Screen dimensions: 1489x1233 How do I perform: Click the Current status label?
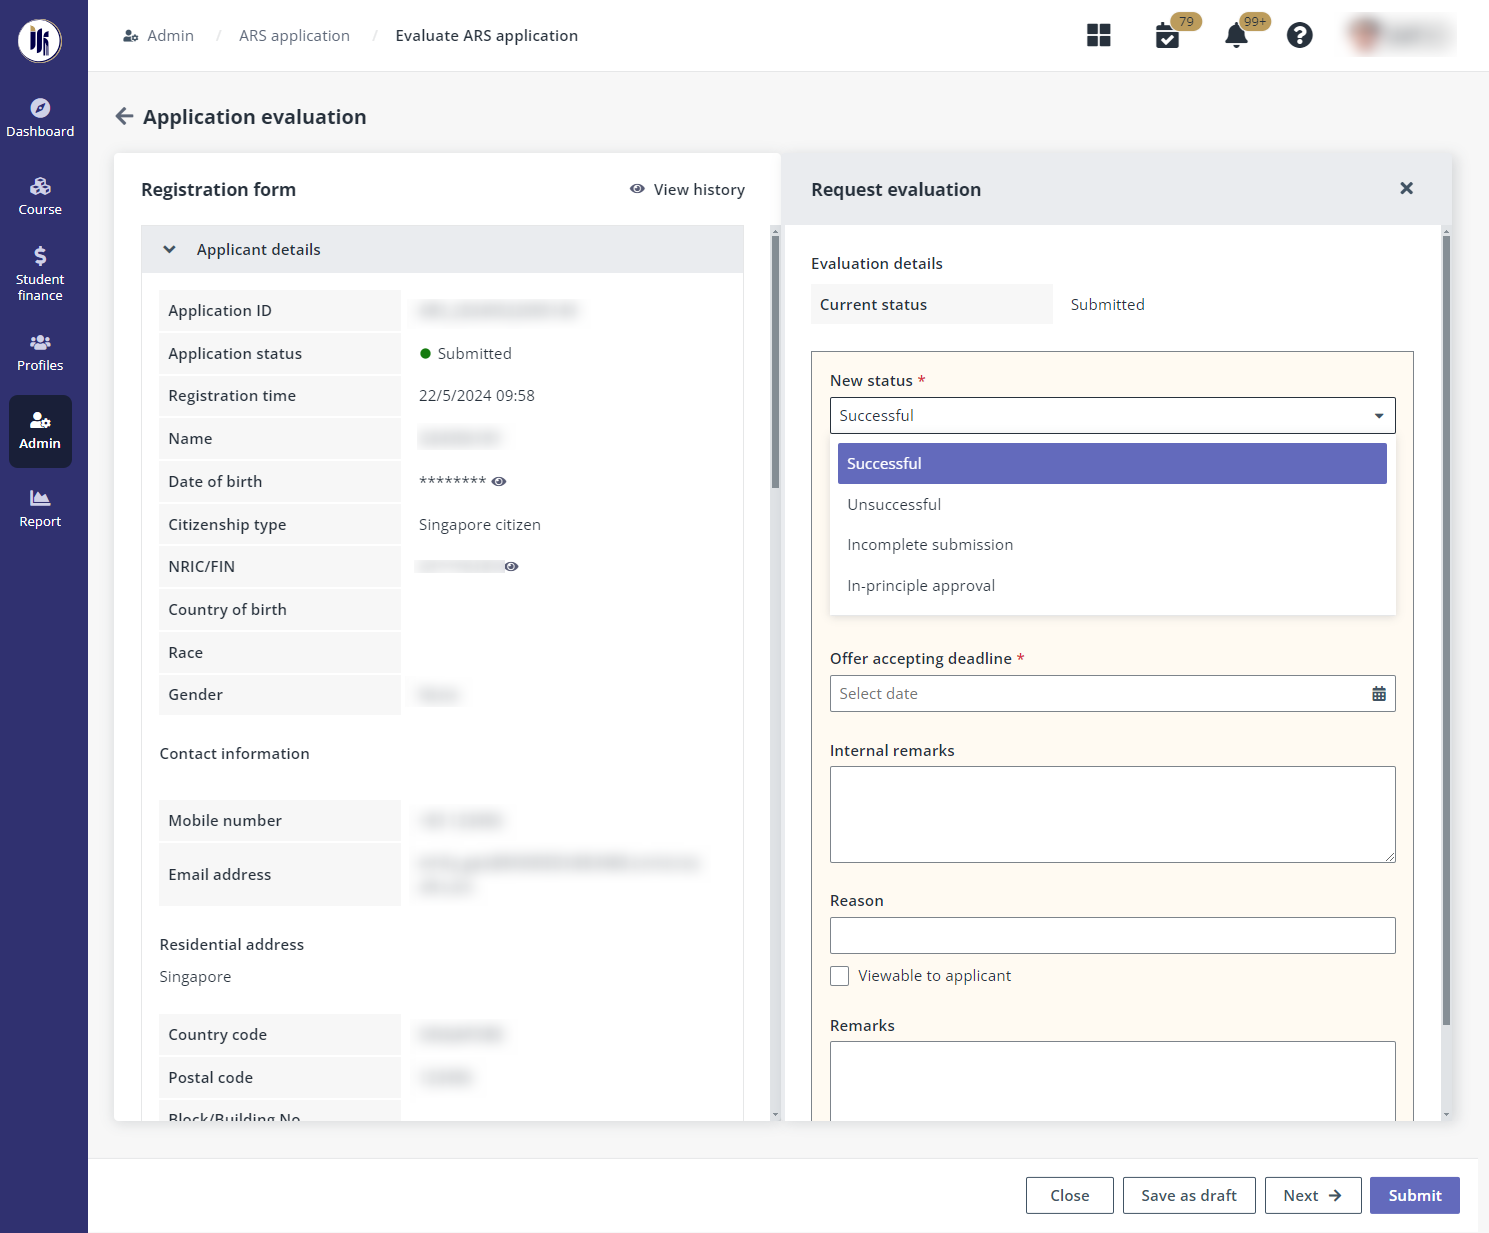click(x=874, y=305)
